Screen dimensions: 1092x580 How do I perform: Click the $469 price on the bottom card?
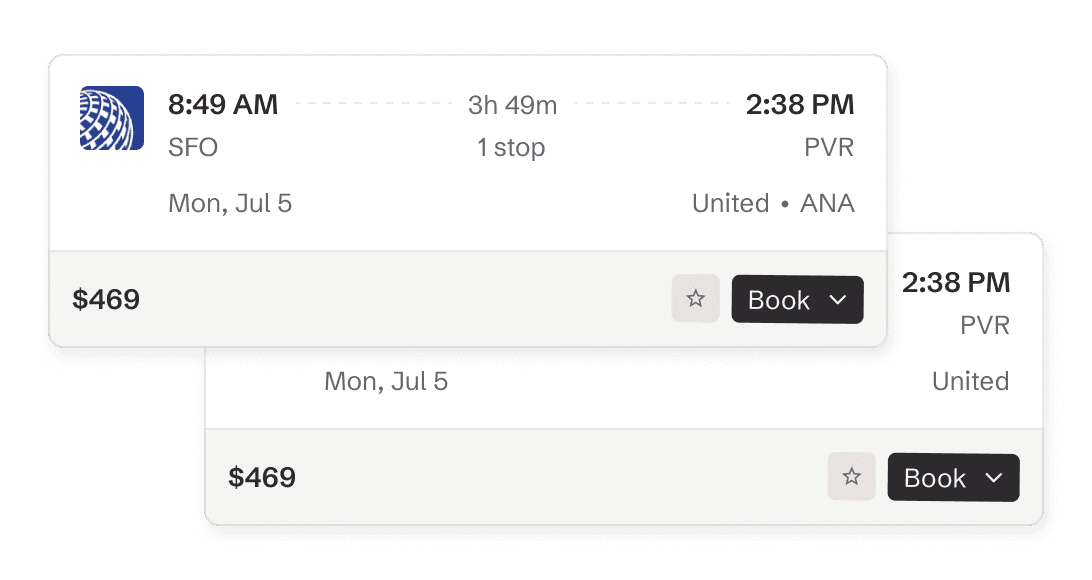click(262, 477)
